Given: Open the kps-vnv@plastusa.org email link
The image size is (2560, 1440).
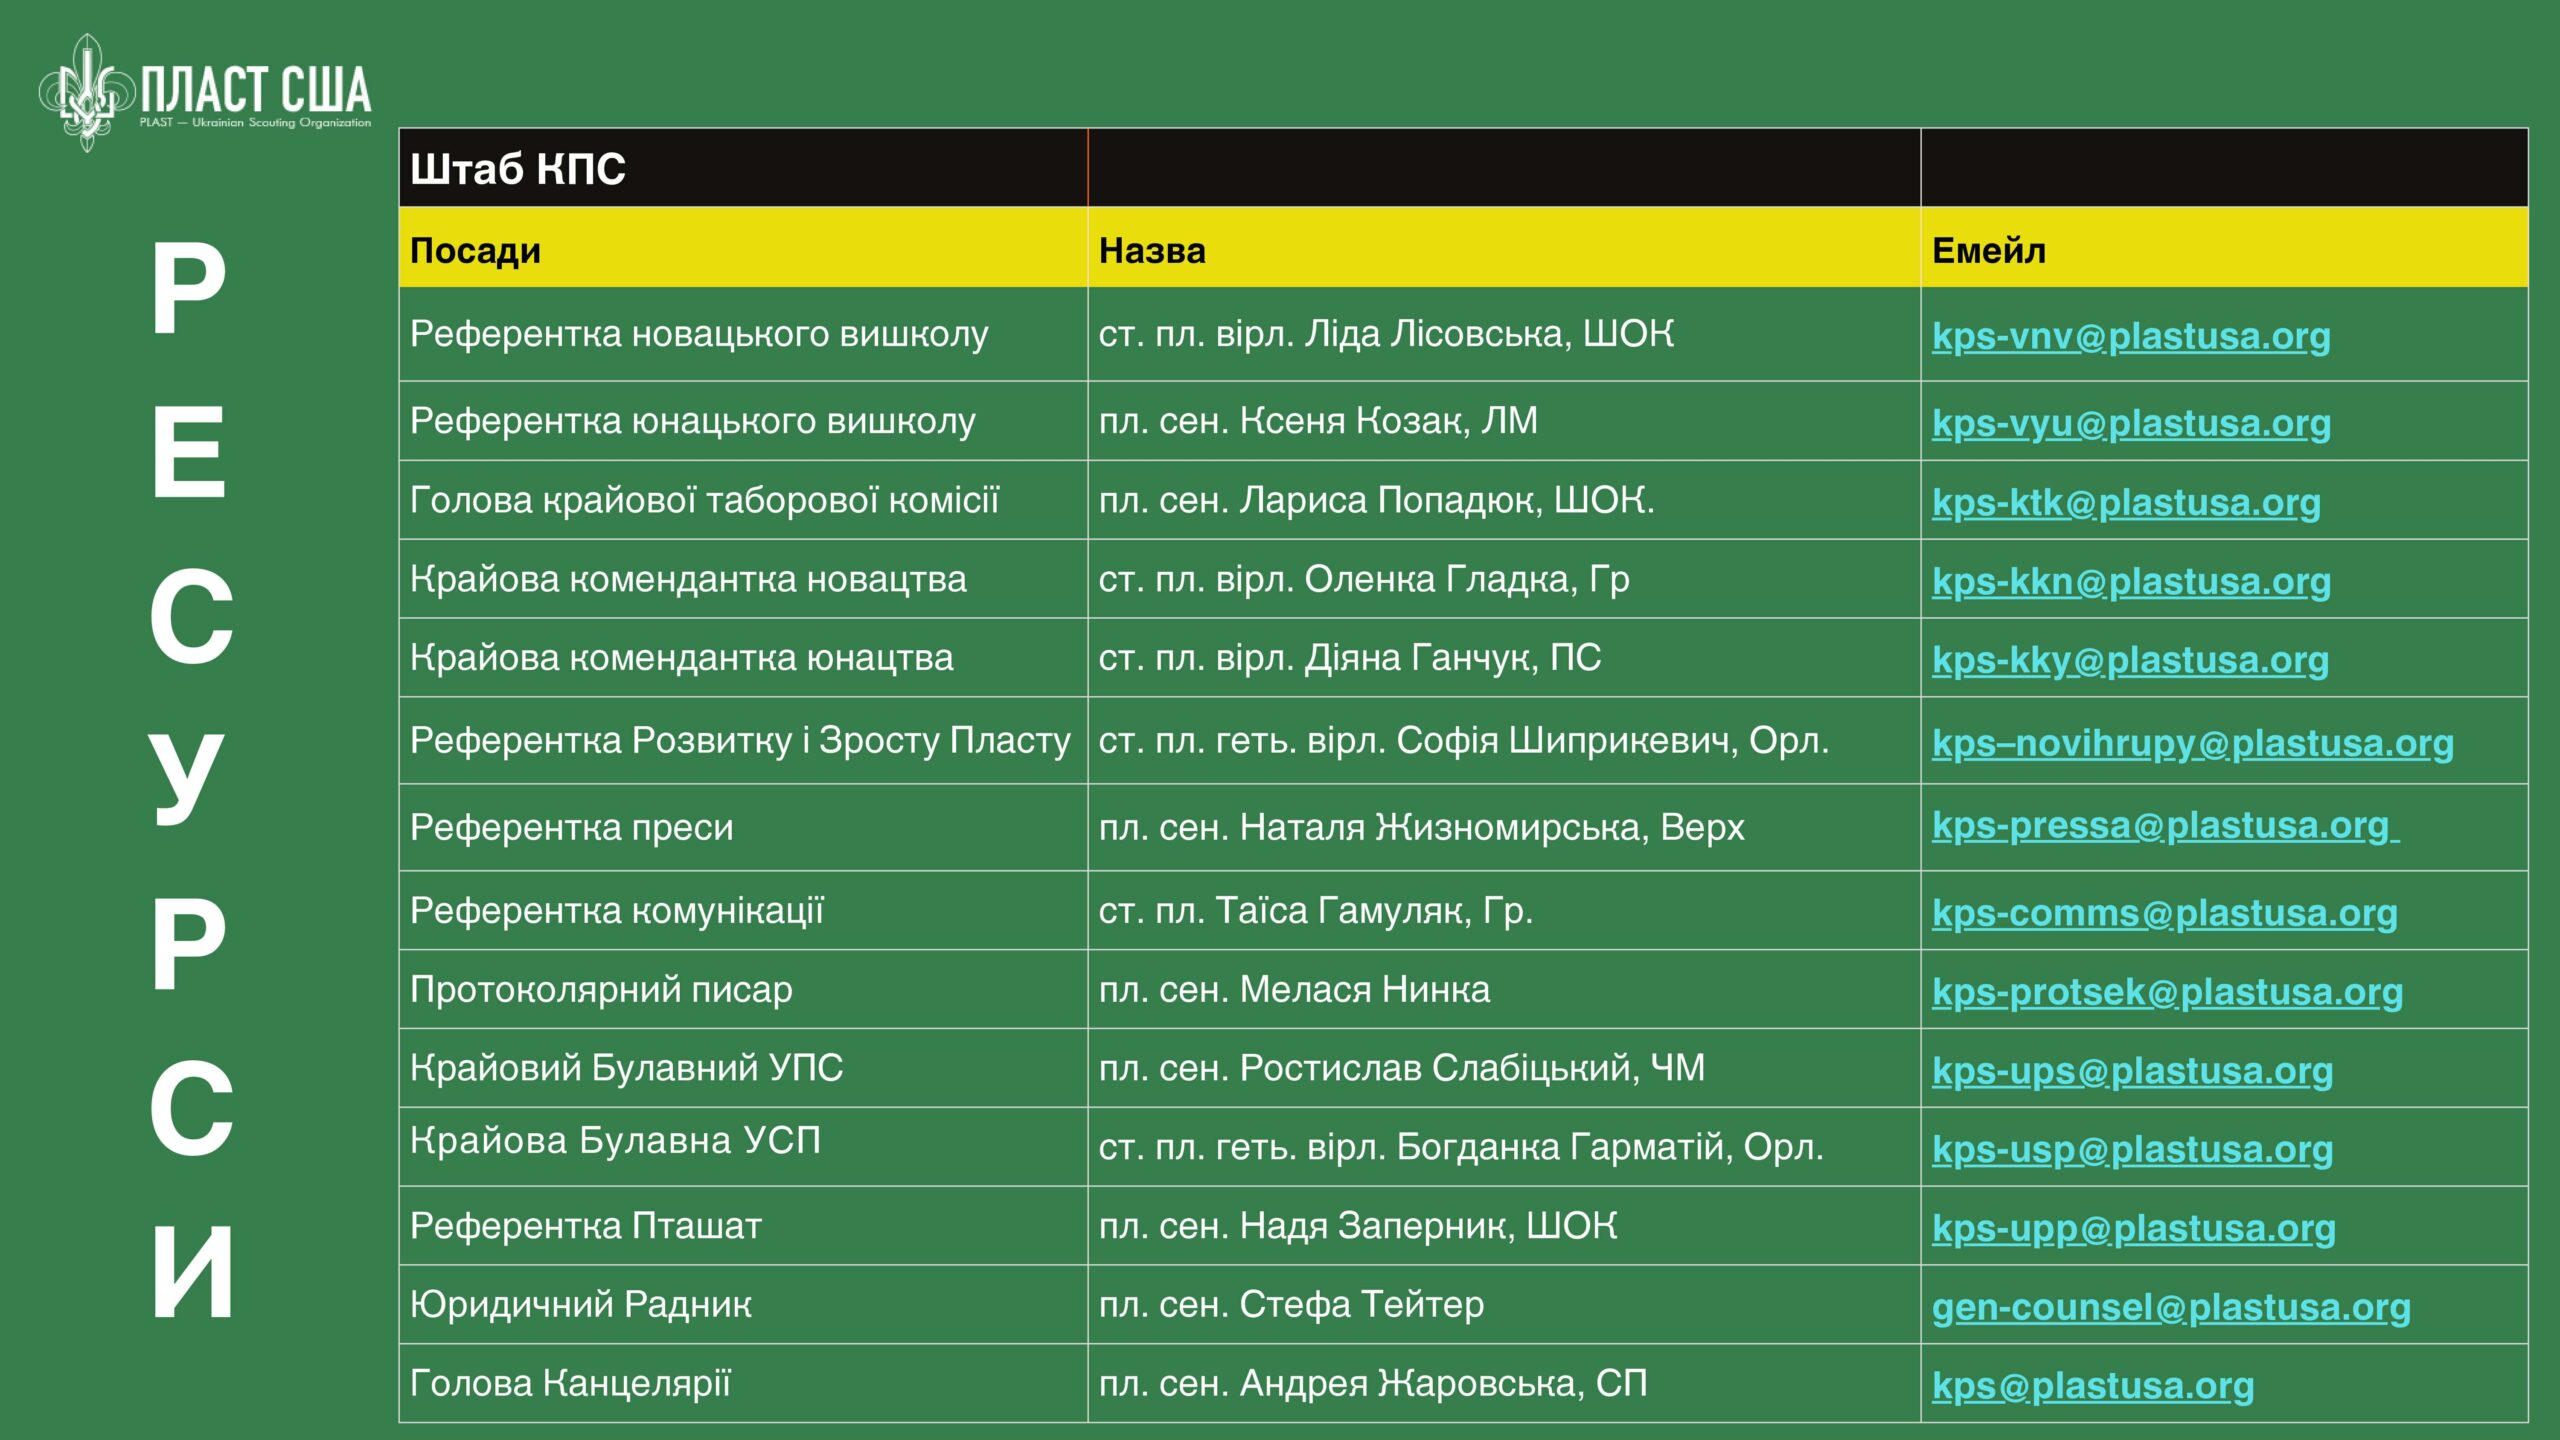Looking at the screenshot, I should 2130,336.
